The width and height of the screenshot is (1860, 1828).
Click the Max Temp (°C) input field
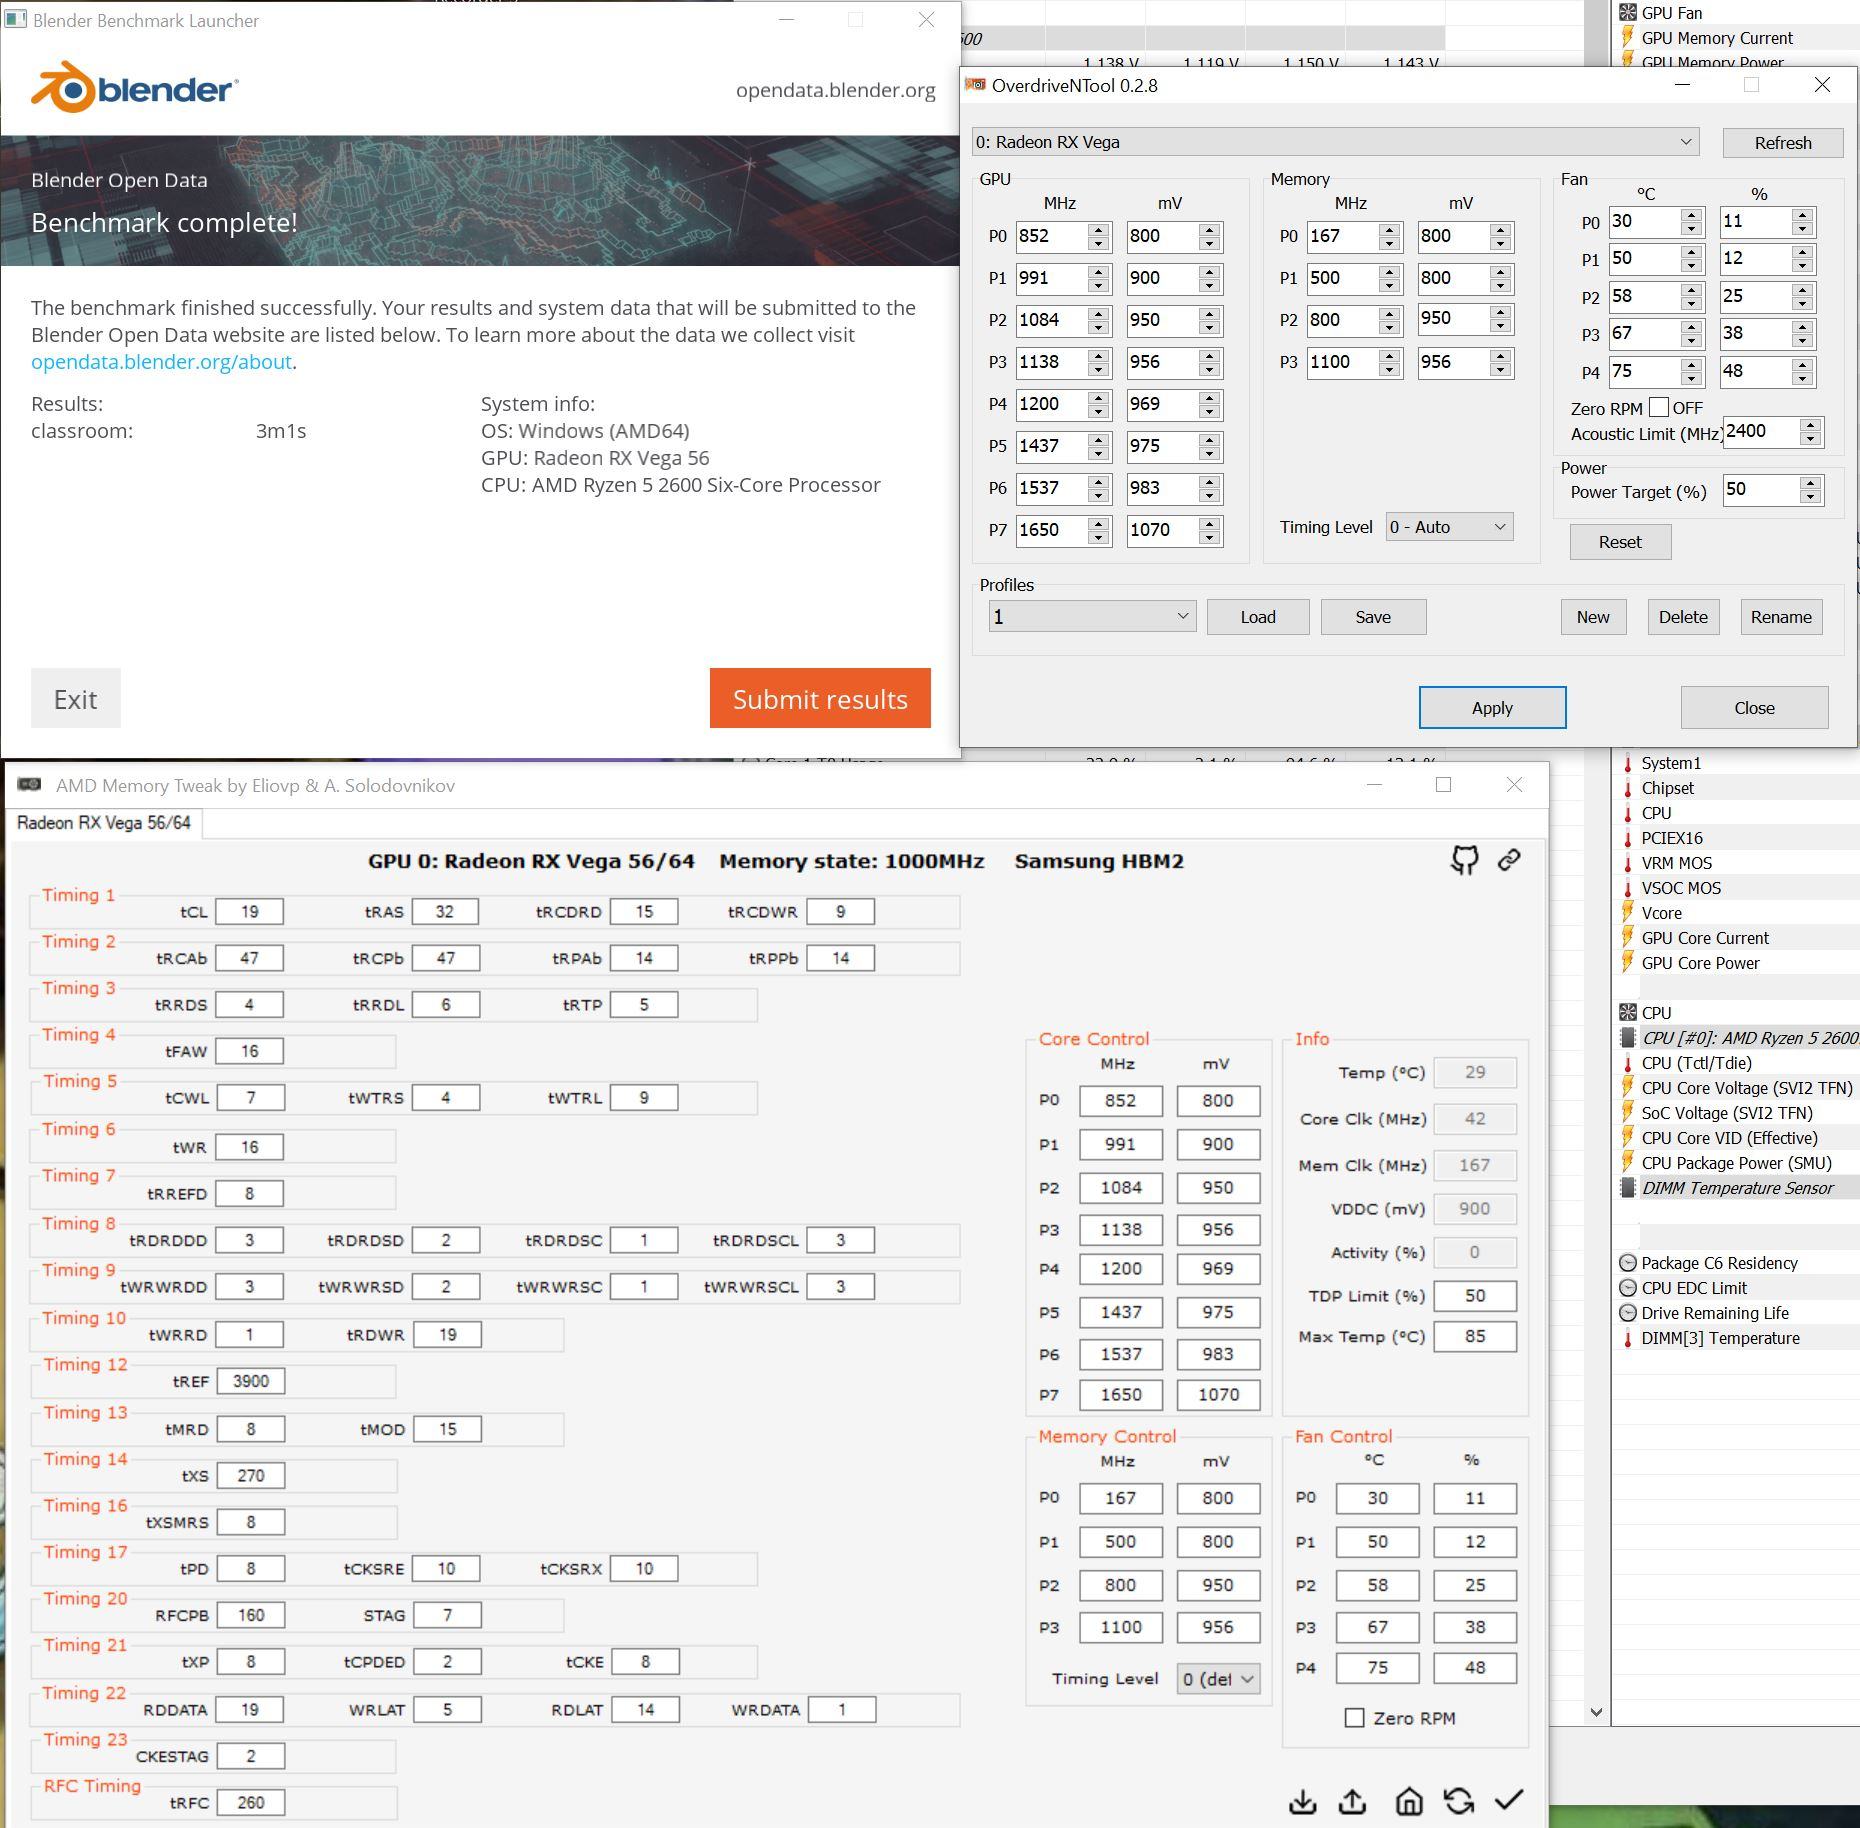(x=1475, y=1337)
